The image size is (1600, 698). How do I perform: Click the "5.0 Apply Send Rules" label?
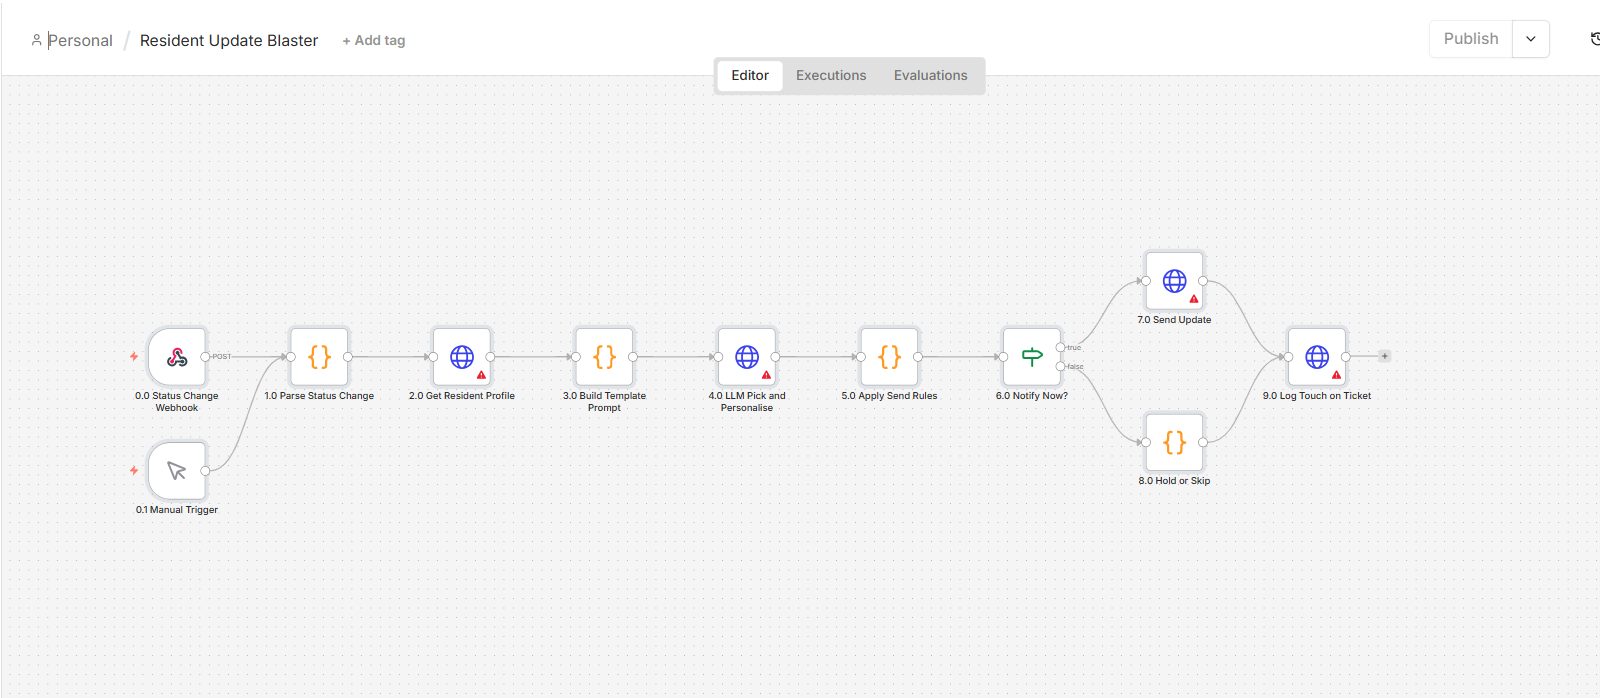pos(889,396)
